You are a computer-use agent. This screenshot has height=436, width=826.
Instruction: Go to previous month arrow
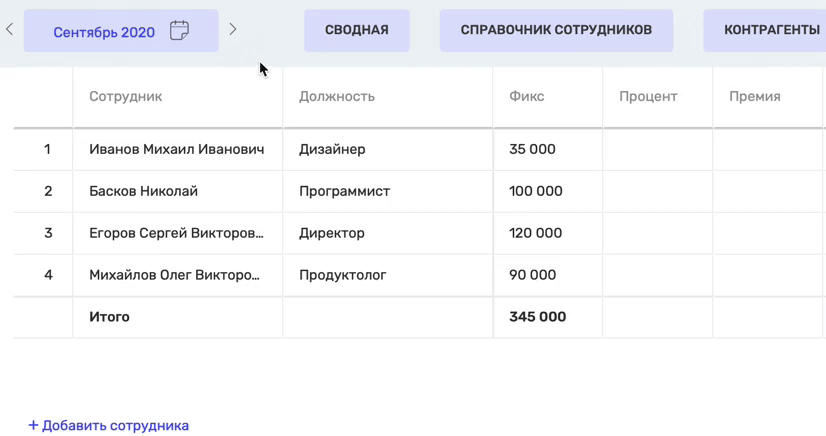click(10, 30)
